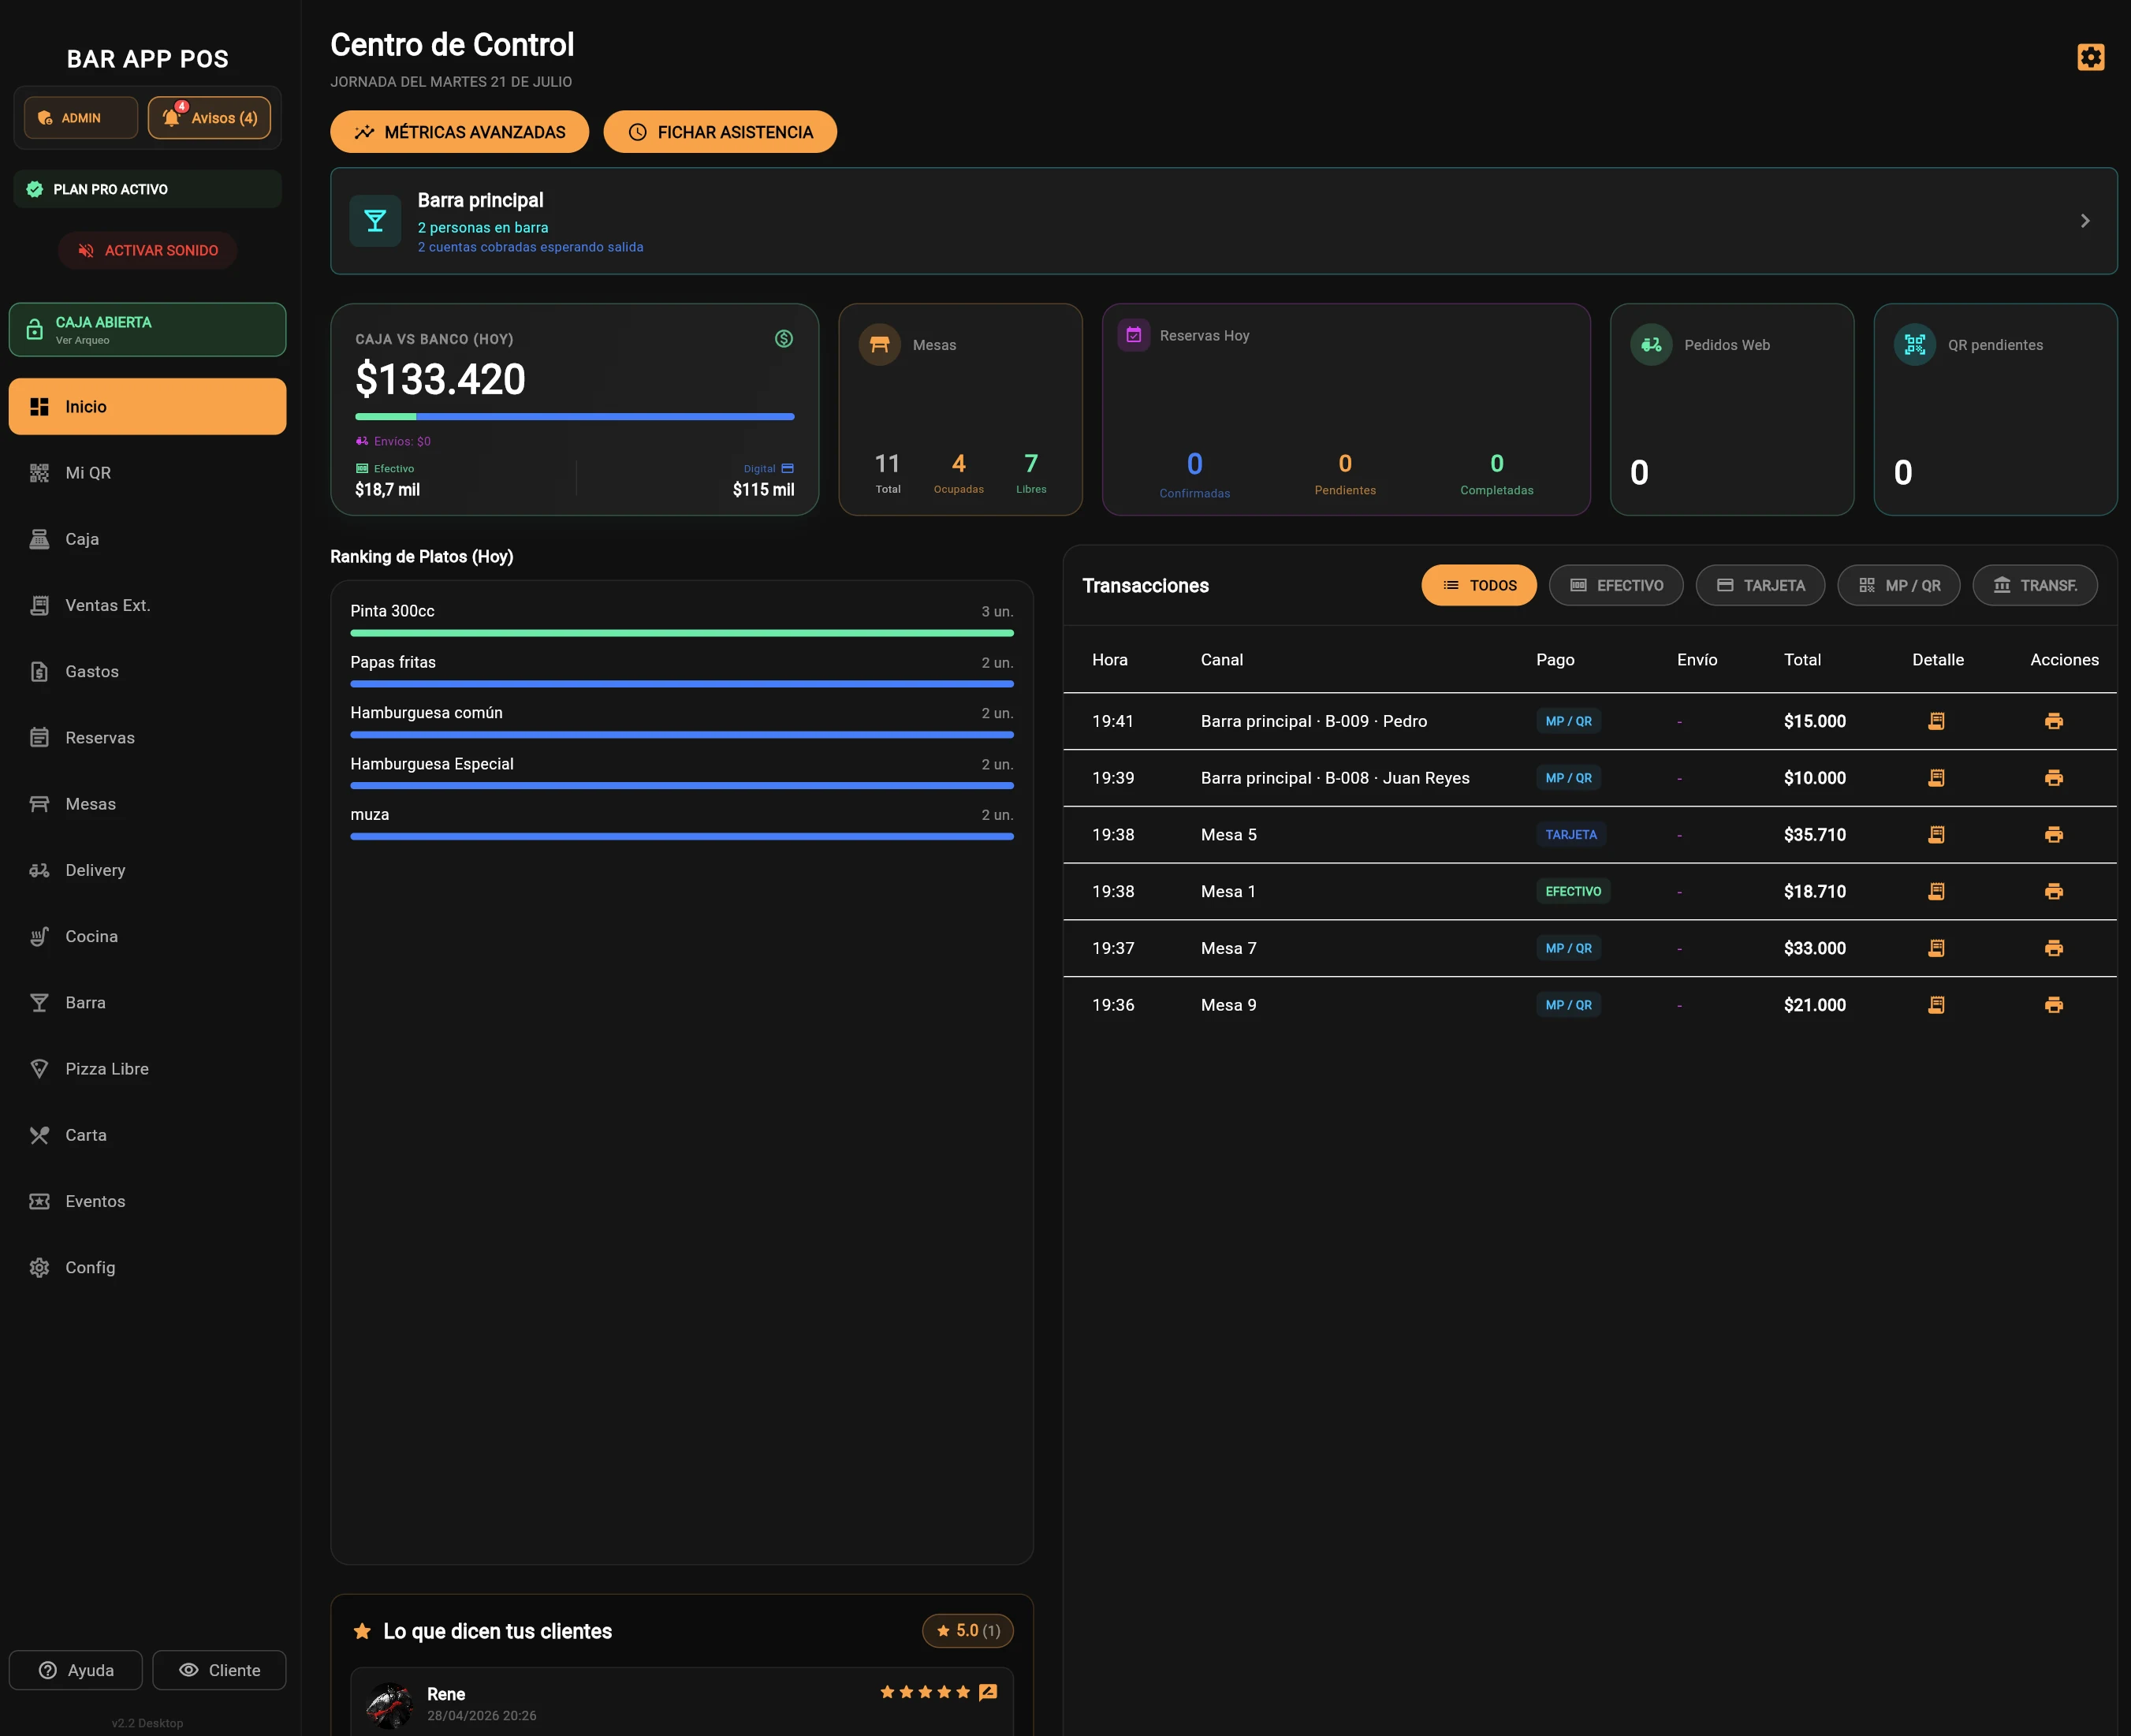The height and width of the screenshot is (1736, 2131).
Task: Filter transactions by Efectivo
Action: 1616,585
